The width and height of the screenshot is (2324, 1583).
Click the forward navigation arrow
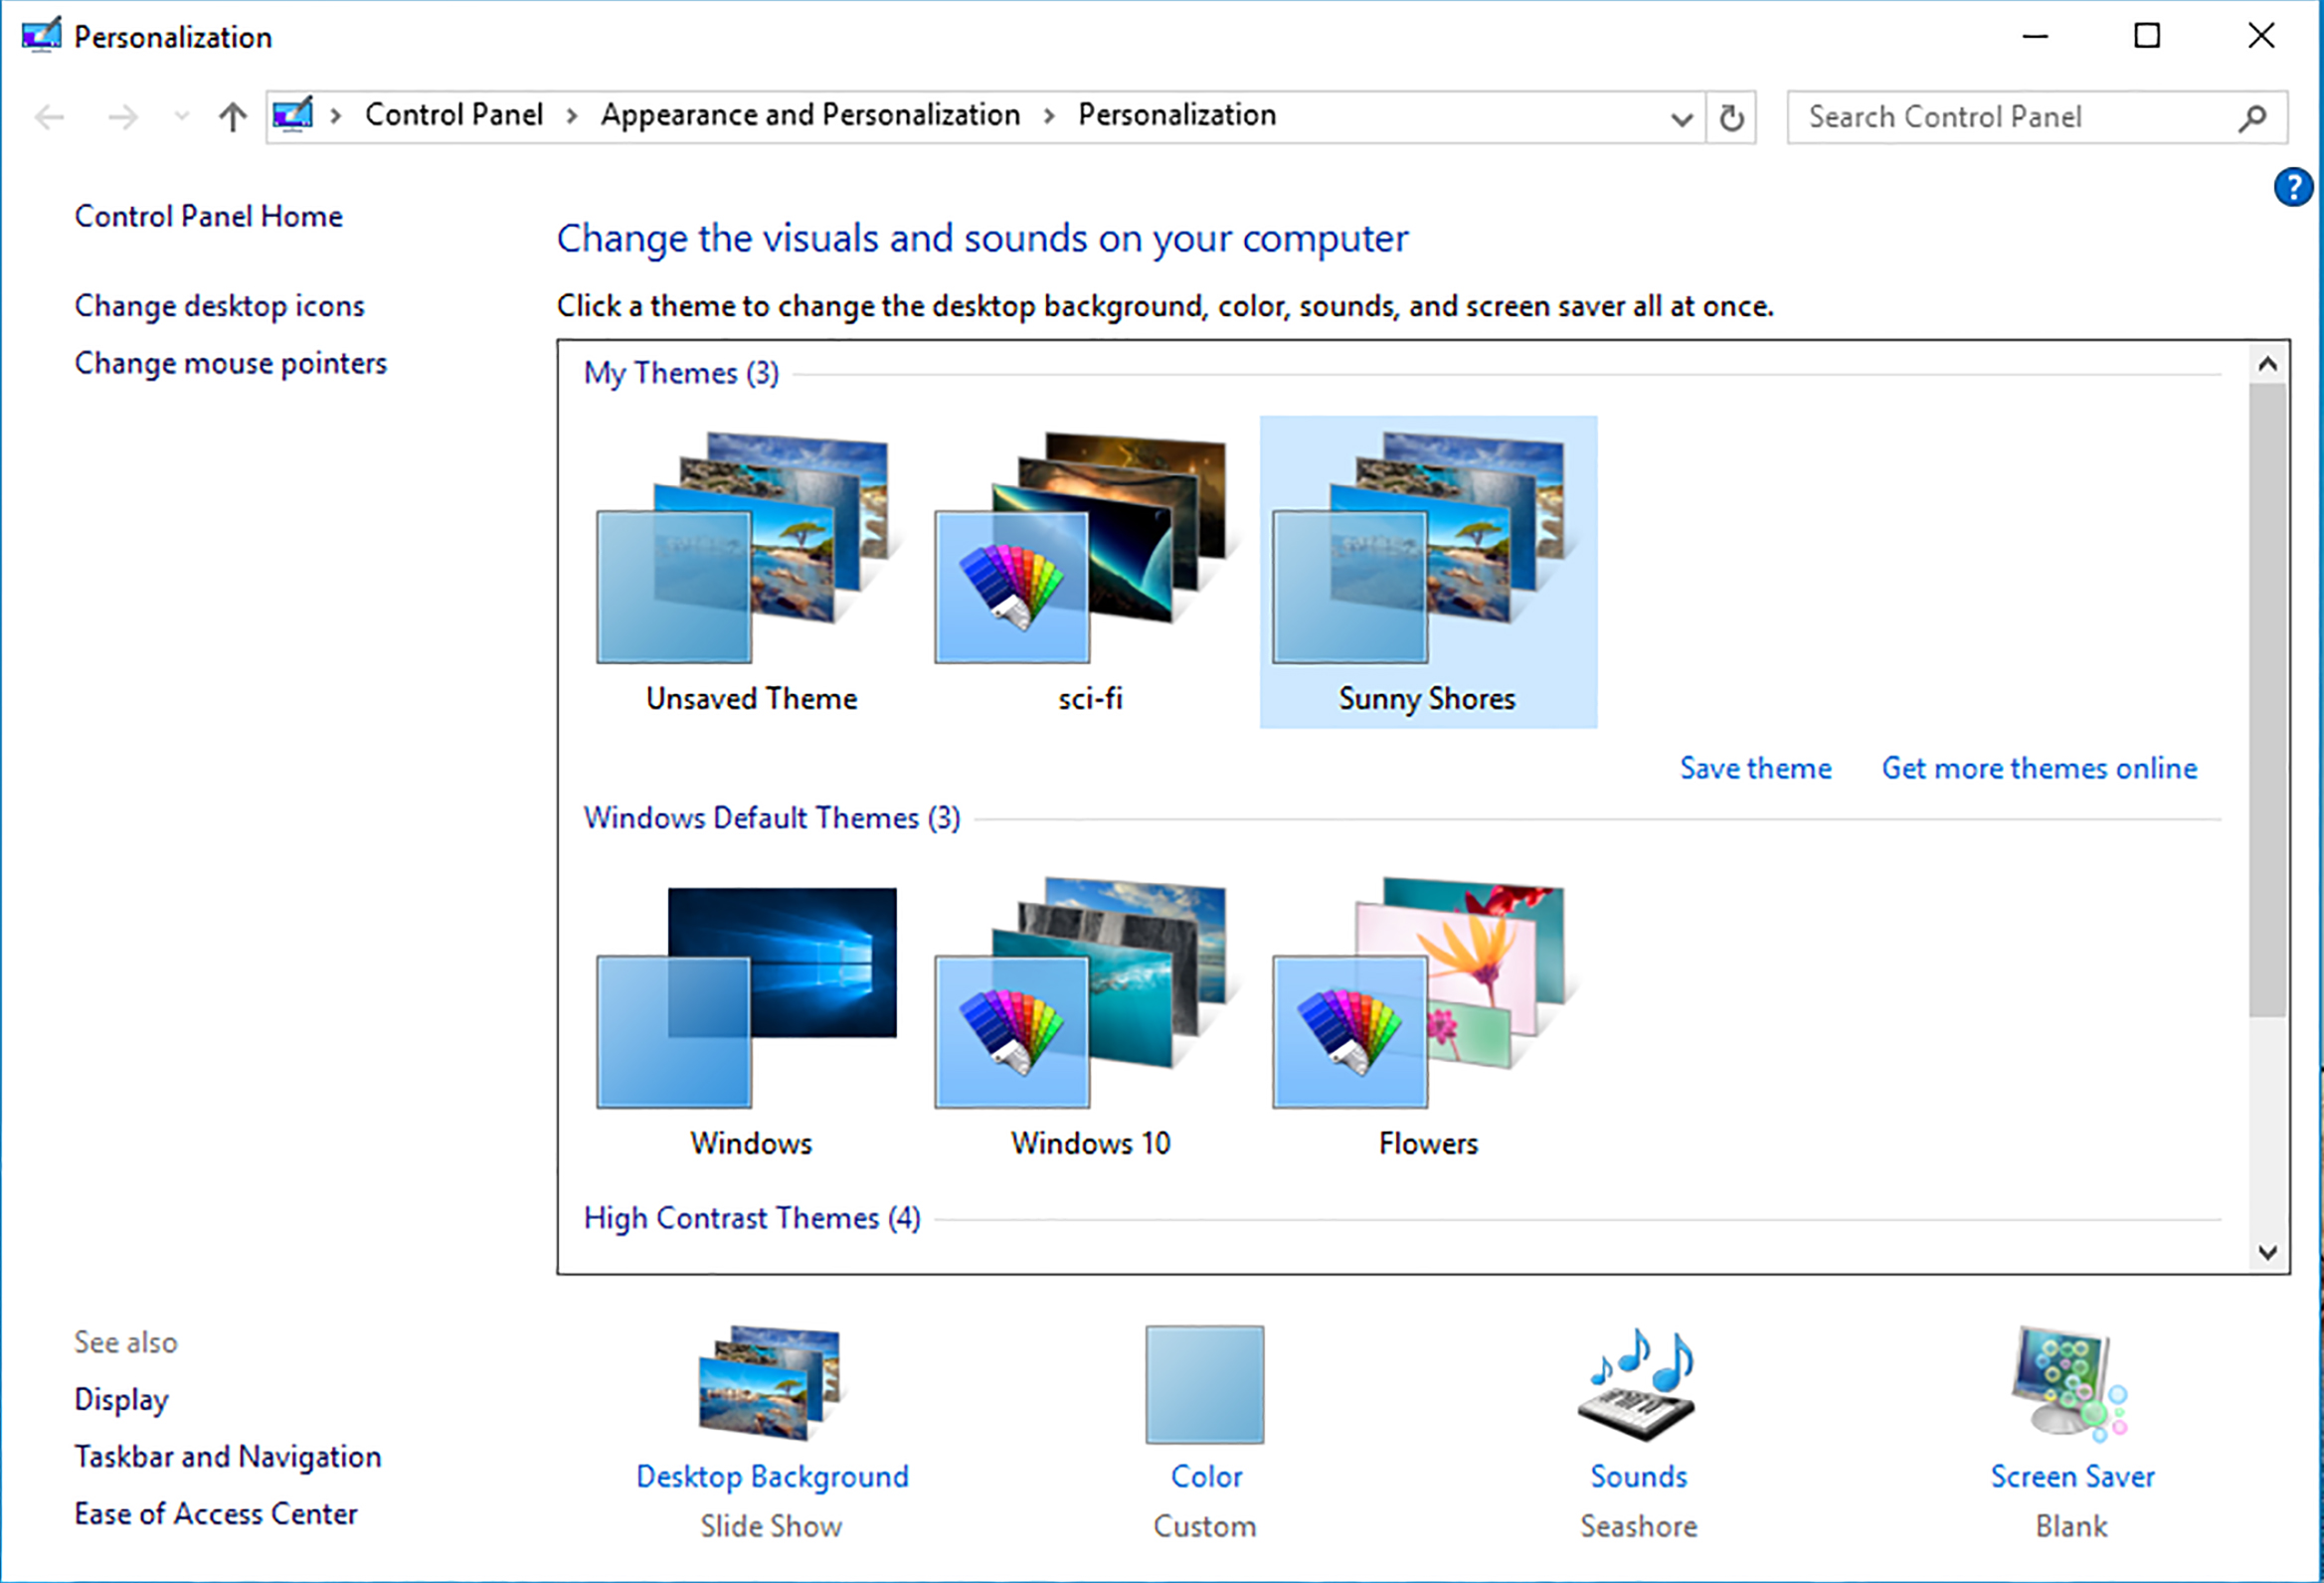pyautogui.click(x=122, y=118)
